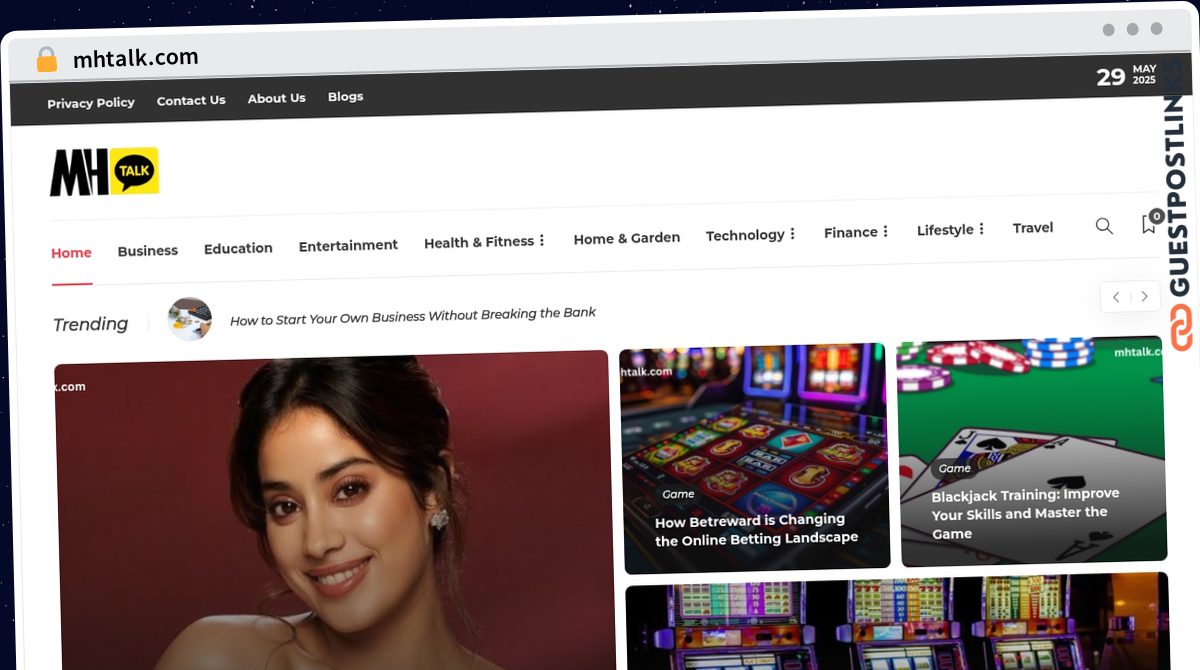Click the next trending arrow
This screenshot has height=670, width=1200.
click(x=1145, y=297)
